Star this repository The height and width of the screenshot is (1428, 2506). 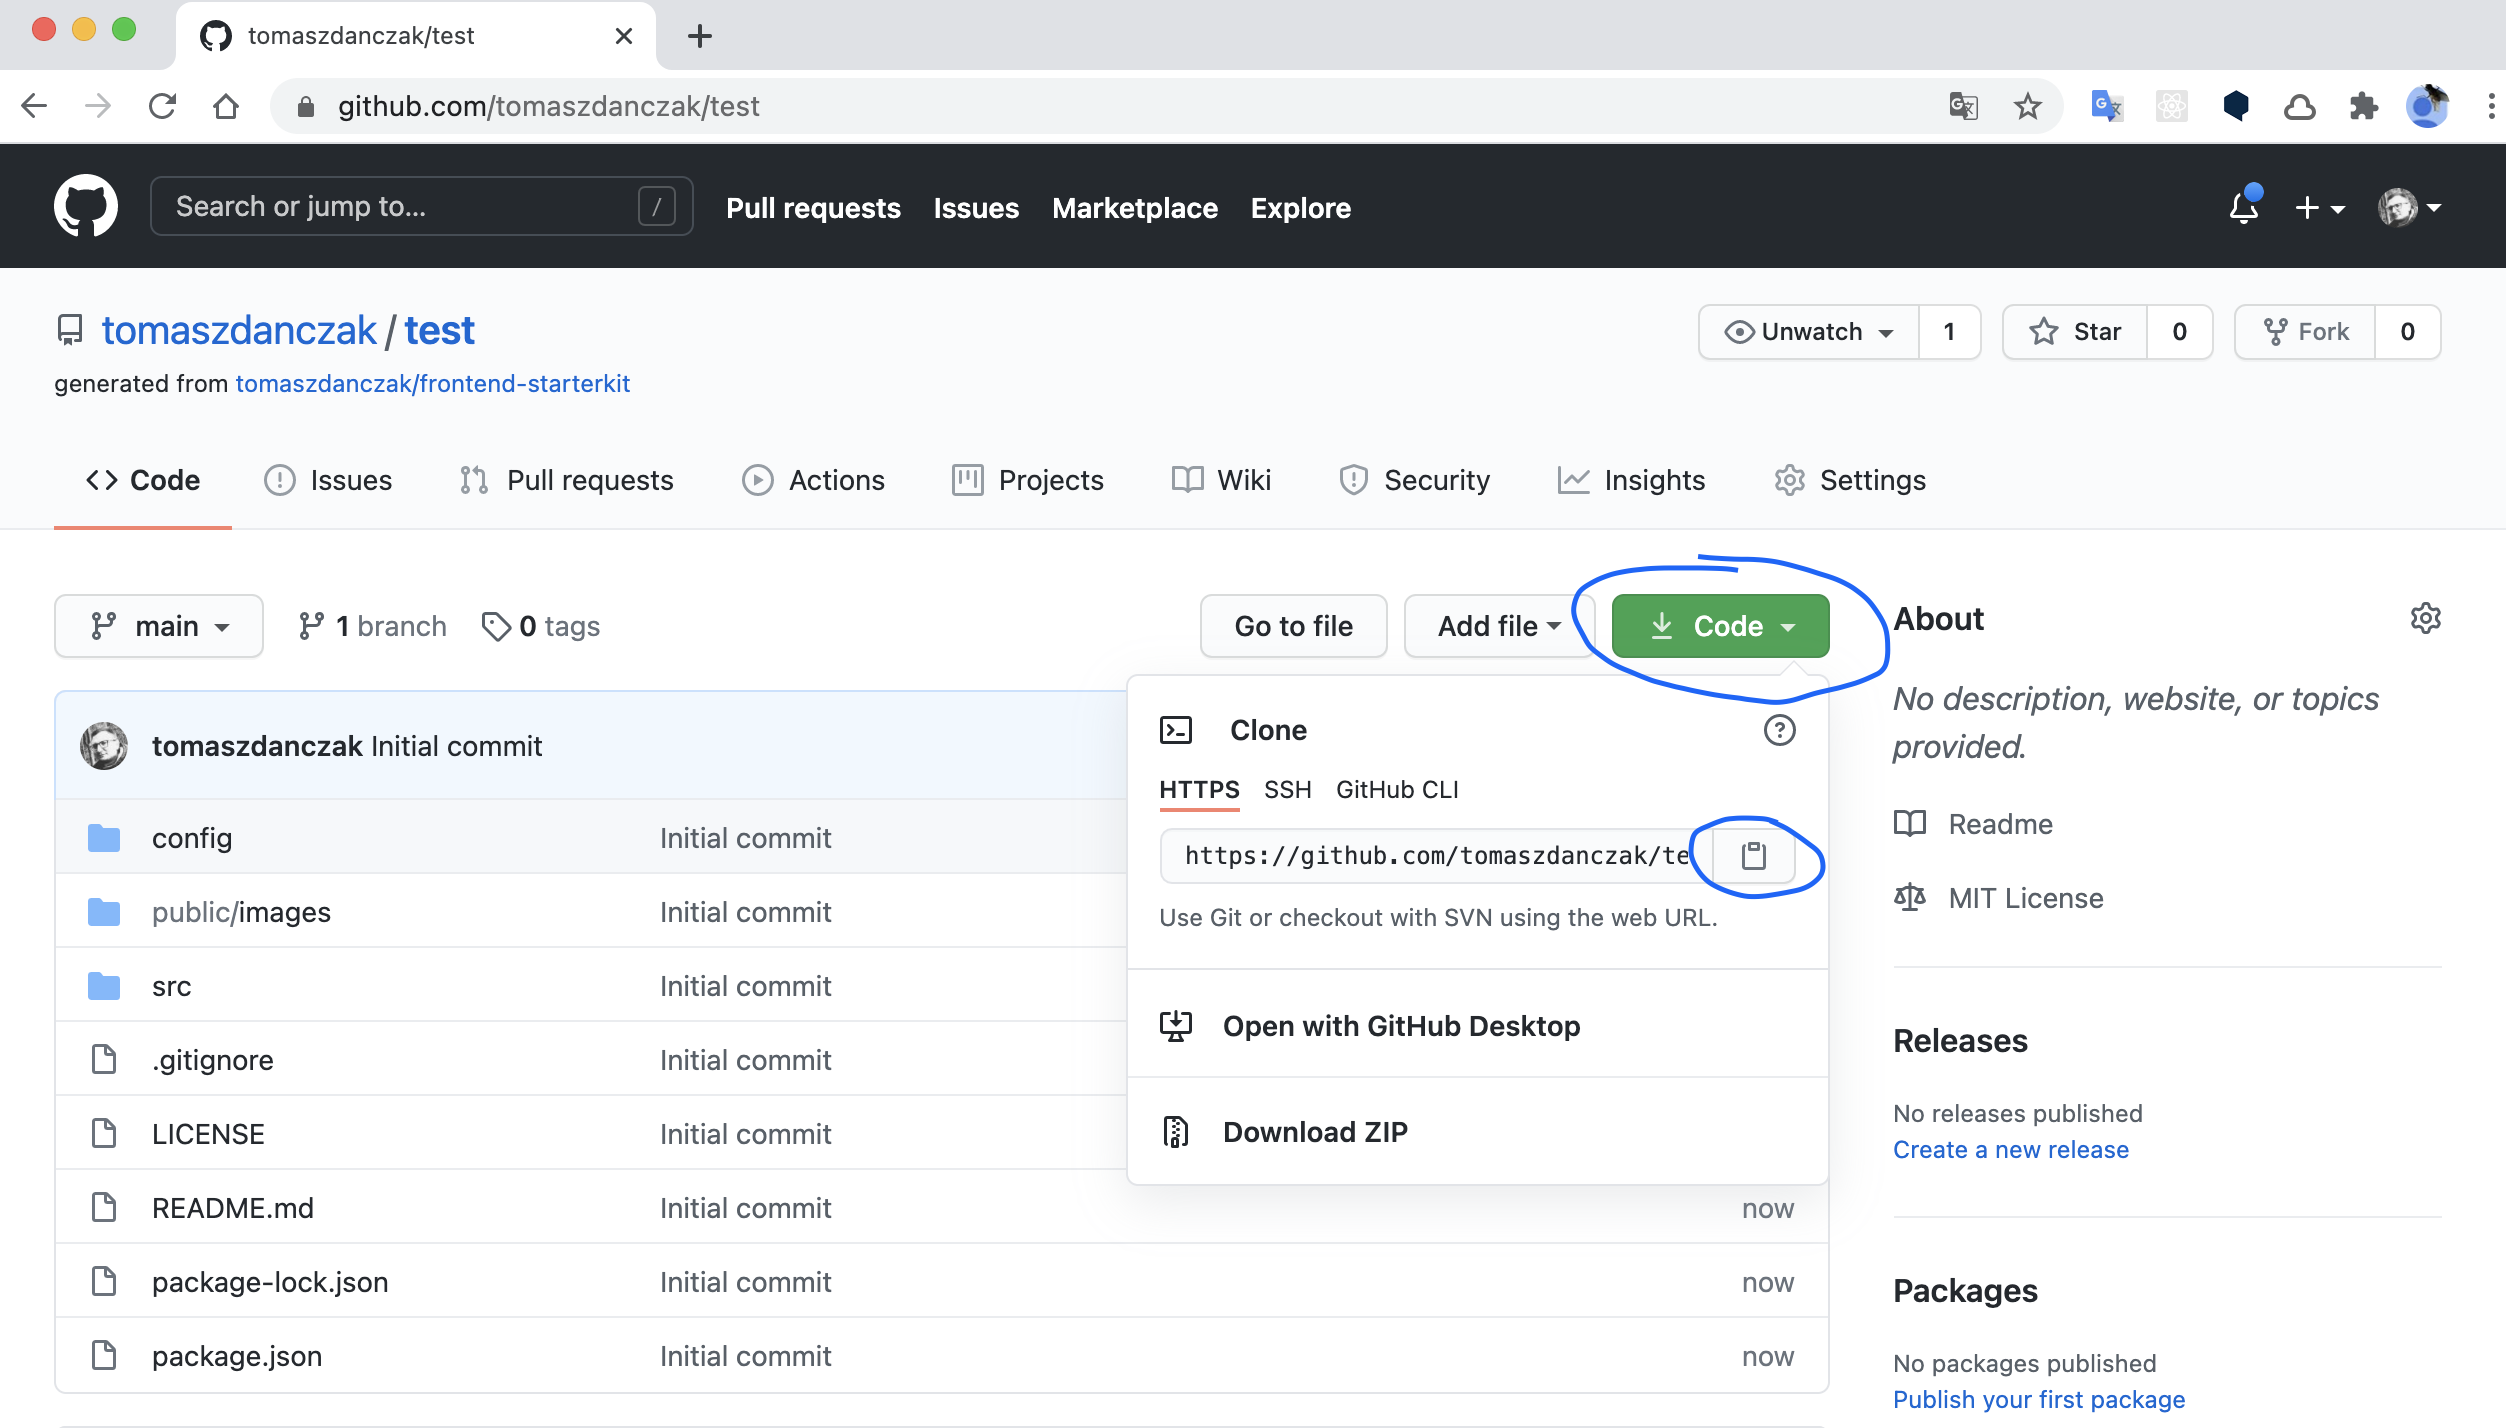tap(2075, 332)
